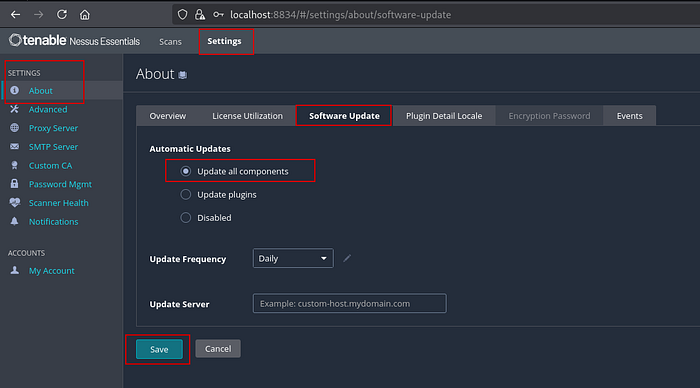Go to the browser home icon
700x388 pixels.
[x=84, y=15]
